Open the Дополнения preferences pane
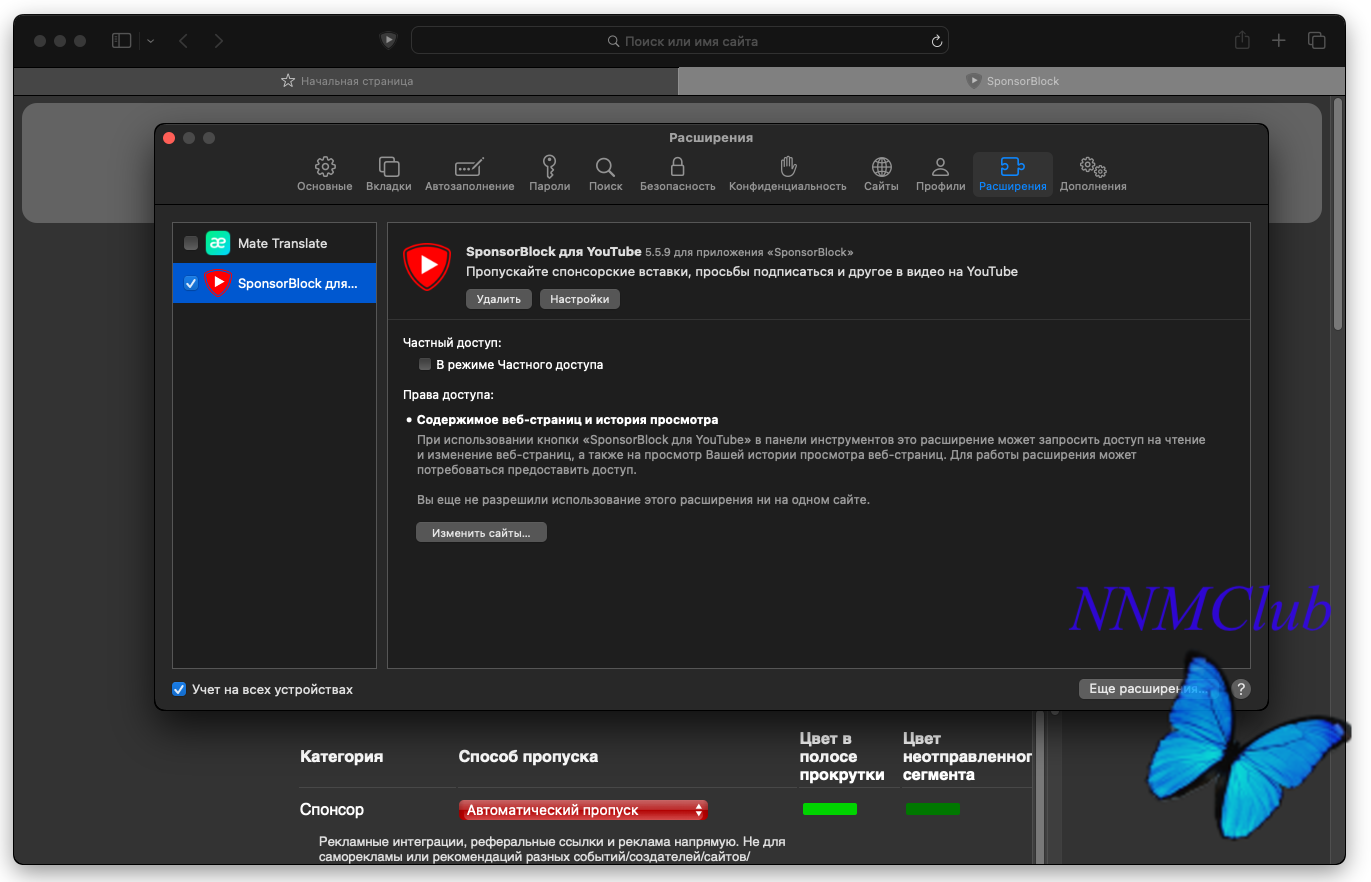 click(x=1093, y=174)
